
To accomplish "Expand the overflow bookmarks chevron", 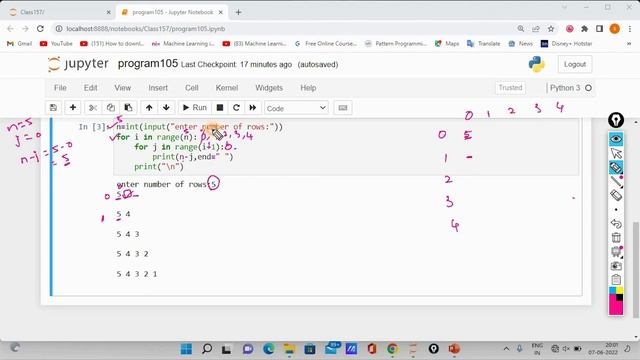I will [629, 44].
